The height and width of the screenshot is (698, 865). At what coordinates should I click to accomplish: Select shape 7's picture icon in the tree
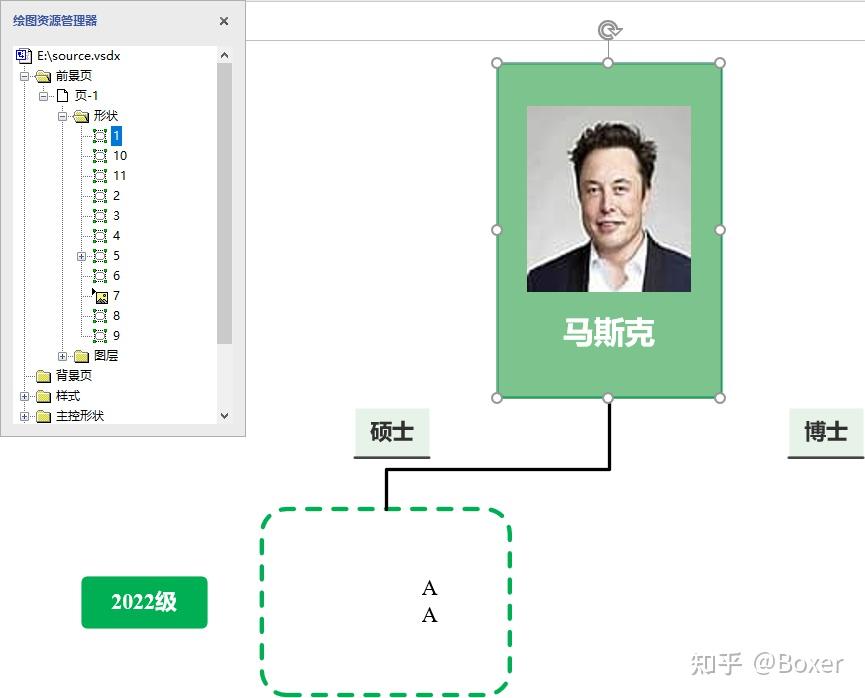(x=100, y=295)
